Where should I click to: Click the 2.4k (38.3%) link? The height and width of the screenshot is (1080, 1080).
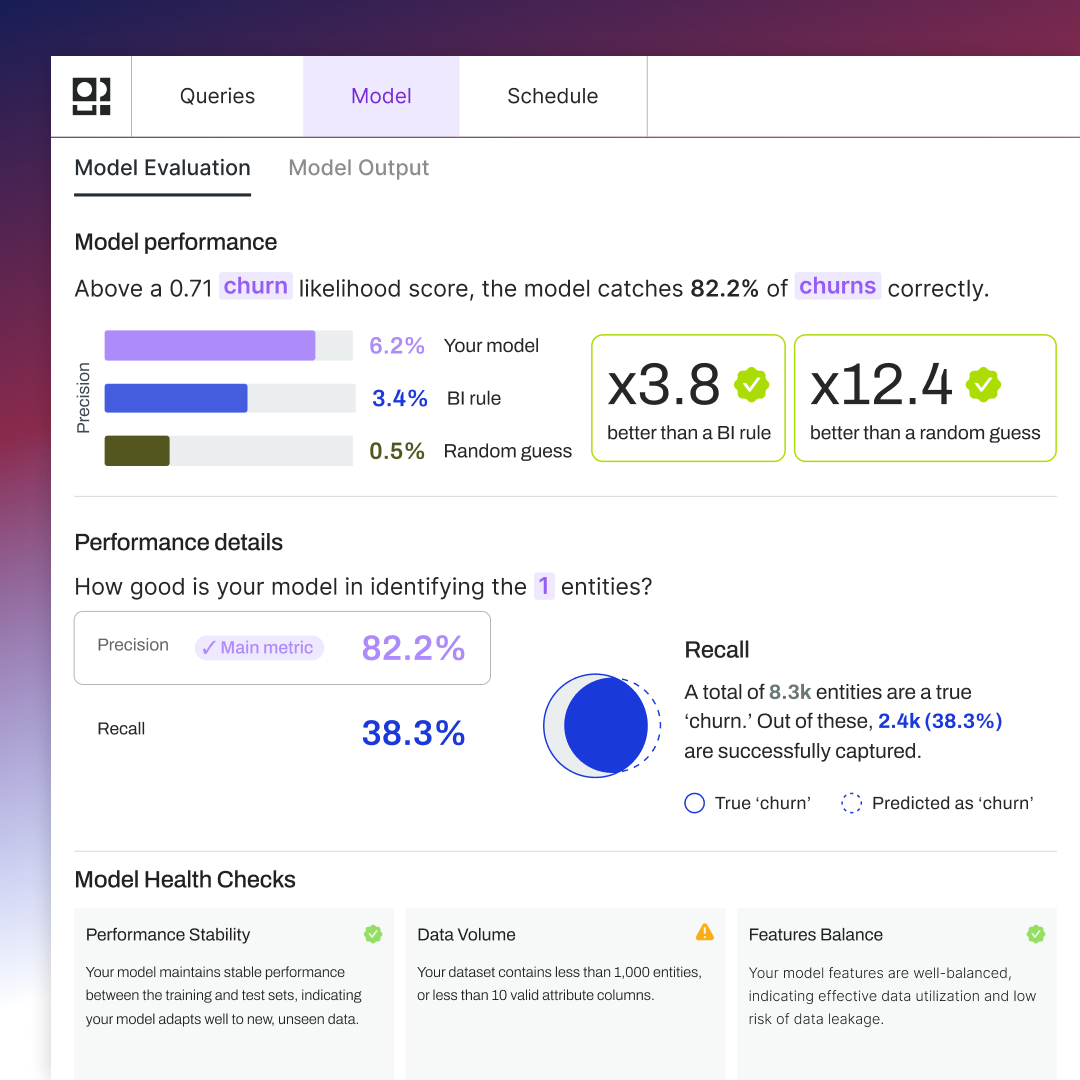point(939,720)
